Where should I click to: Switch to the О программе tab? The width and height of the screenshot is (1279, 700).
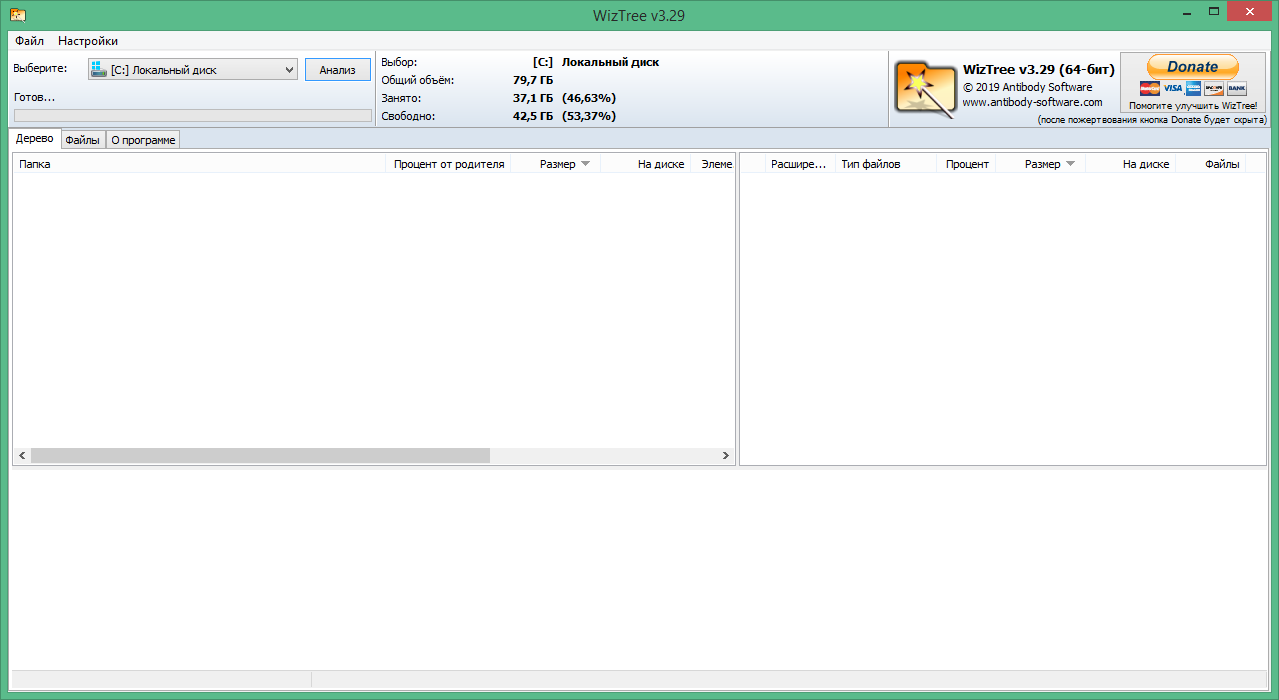pyautogui.click(x=143, y=140)
